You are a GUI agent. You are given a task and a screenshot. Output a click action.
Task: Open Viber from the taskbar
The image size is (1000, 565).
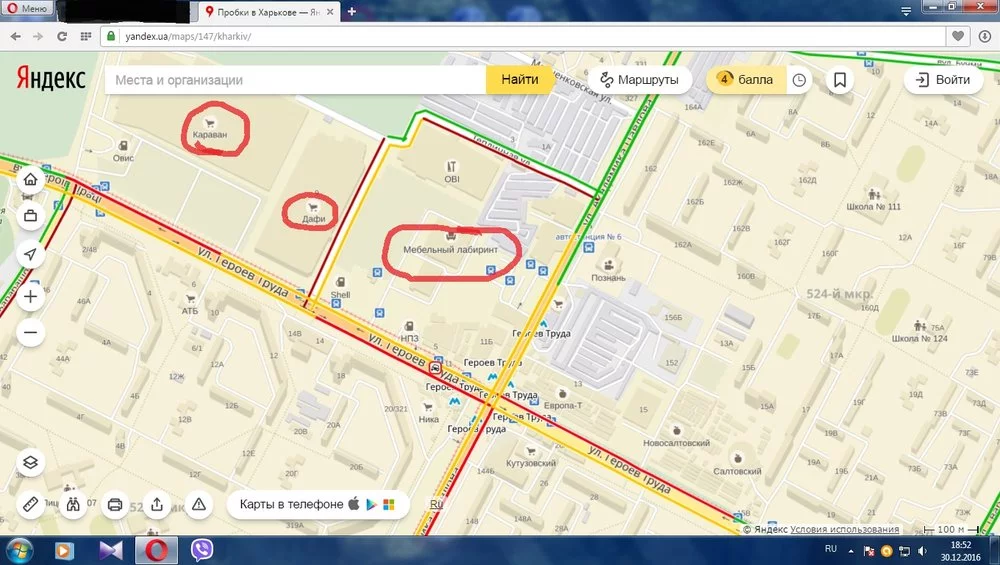pos(202,550)
